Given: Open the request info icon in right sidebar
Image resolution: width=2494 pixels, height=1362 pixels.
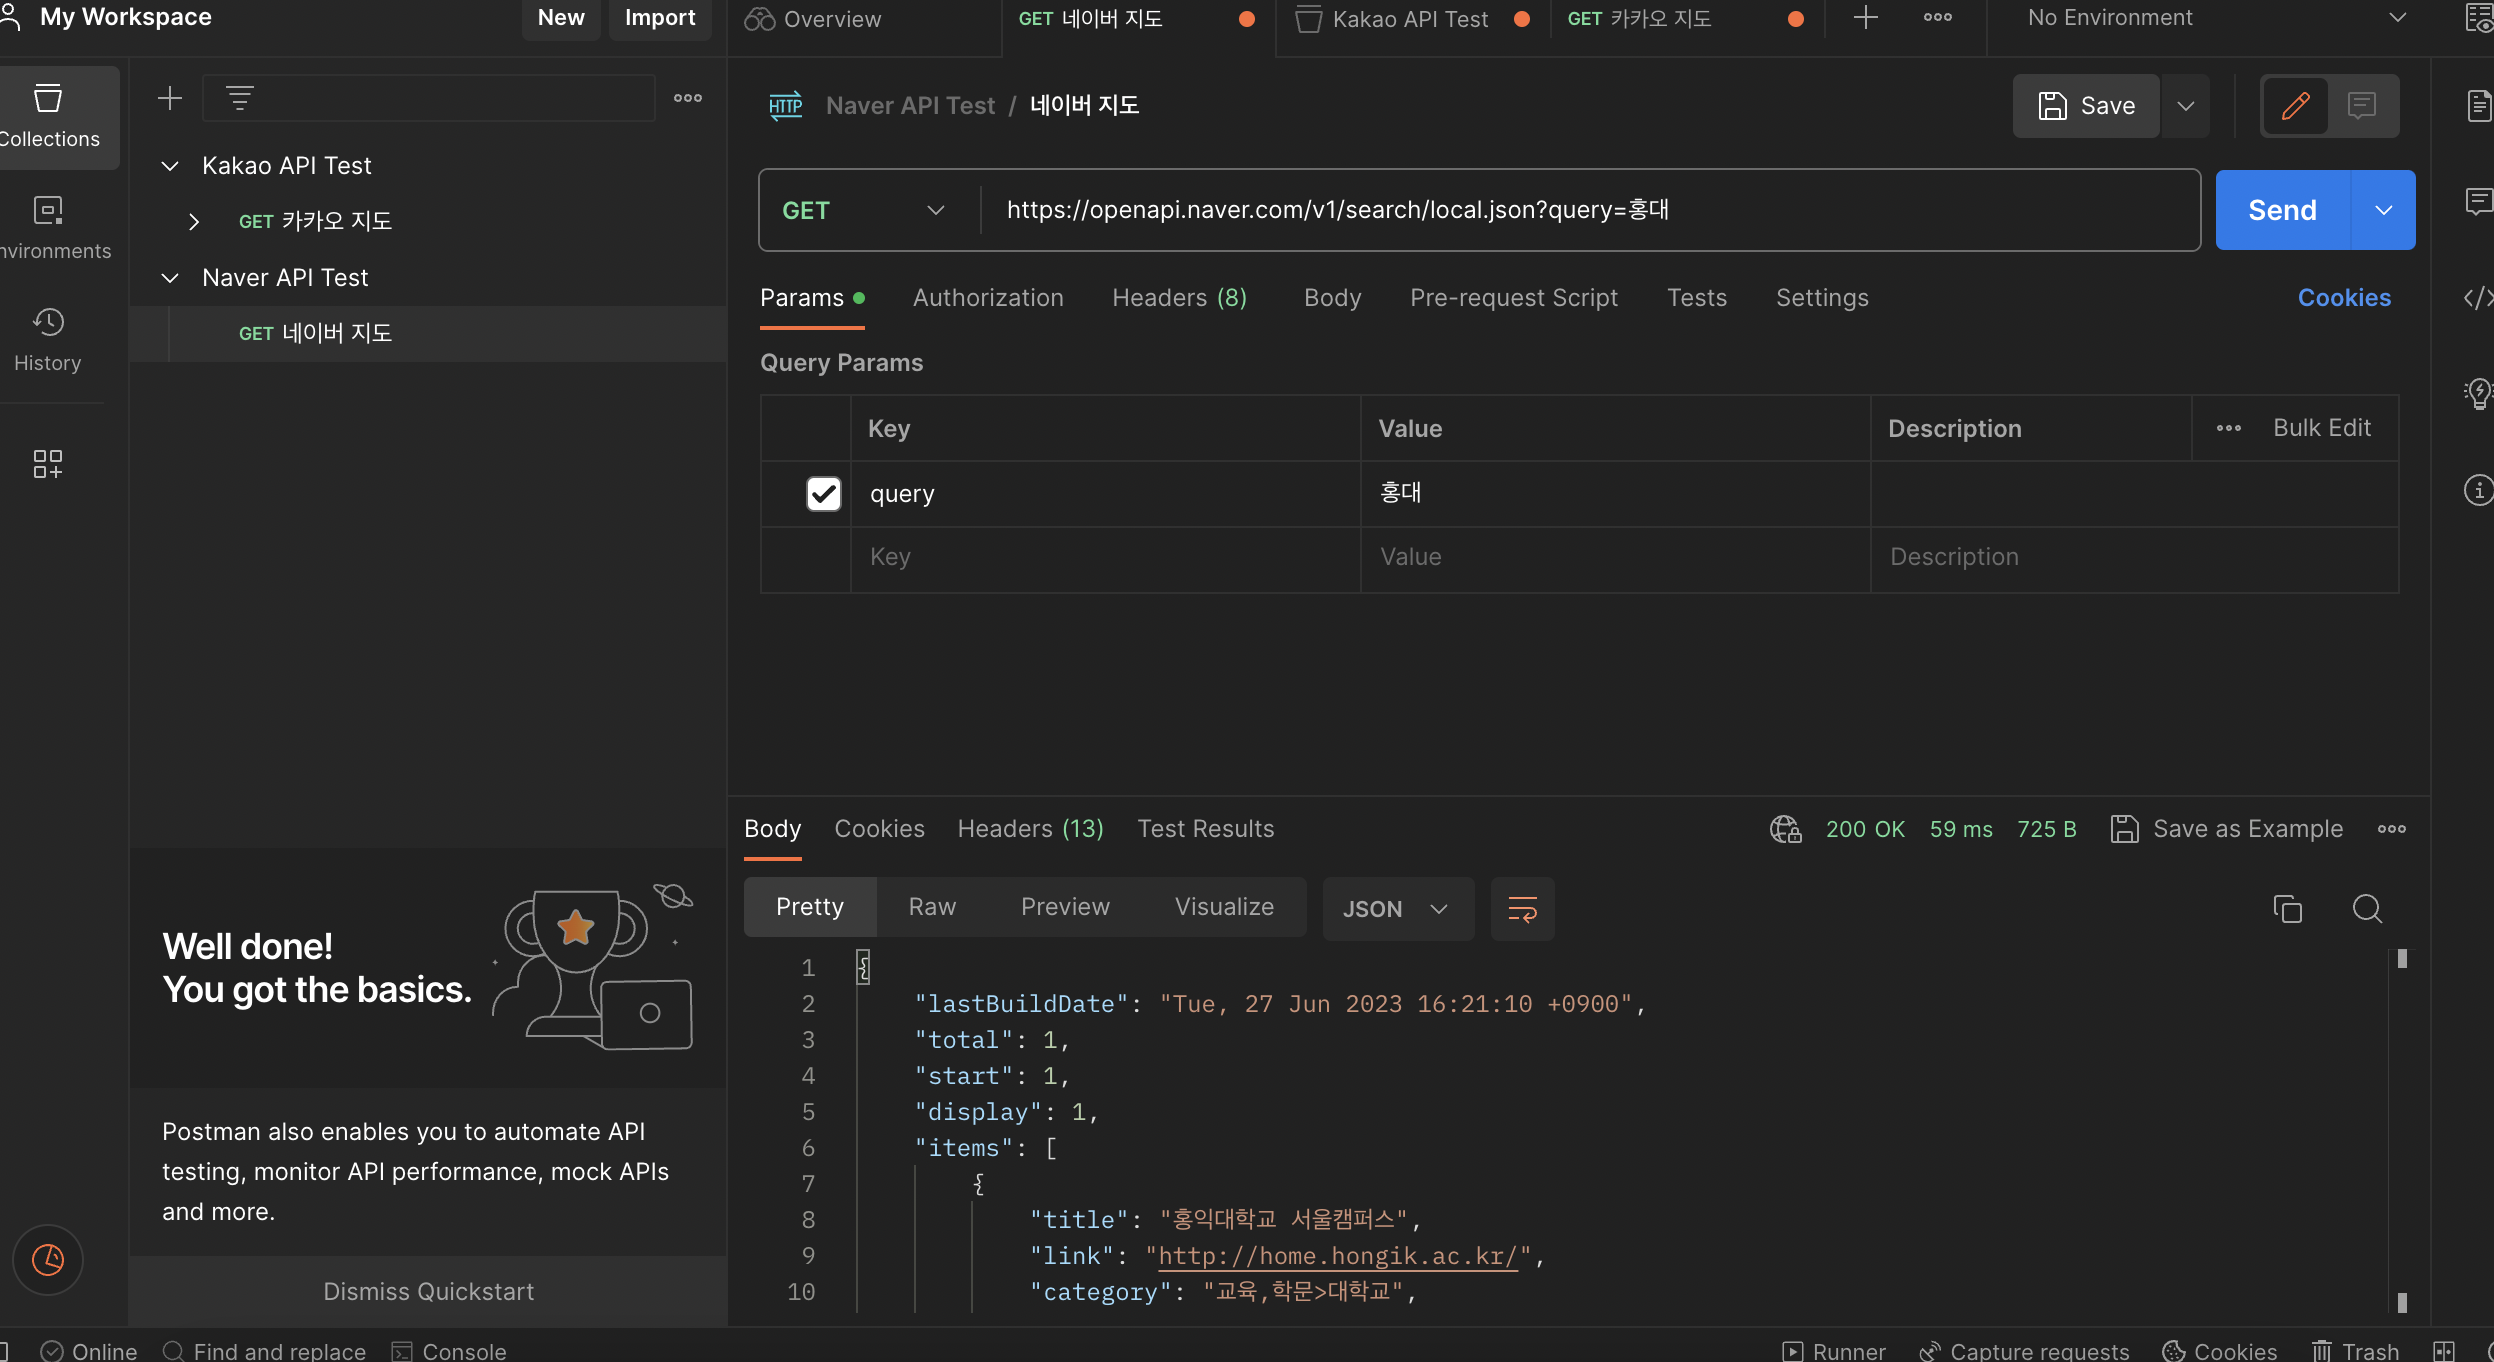Looking at the screenshot, I should [x=2478, y=490].
